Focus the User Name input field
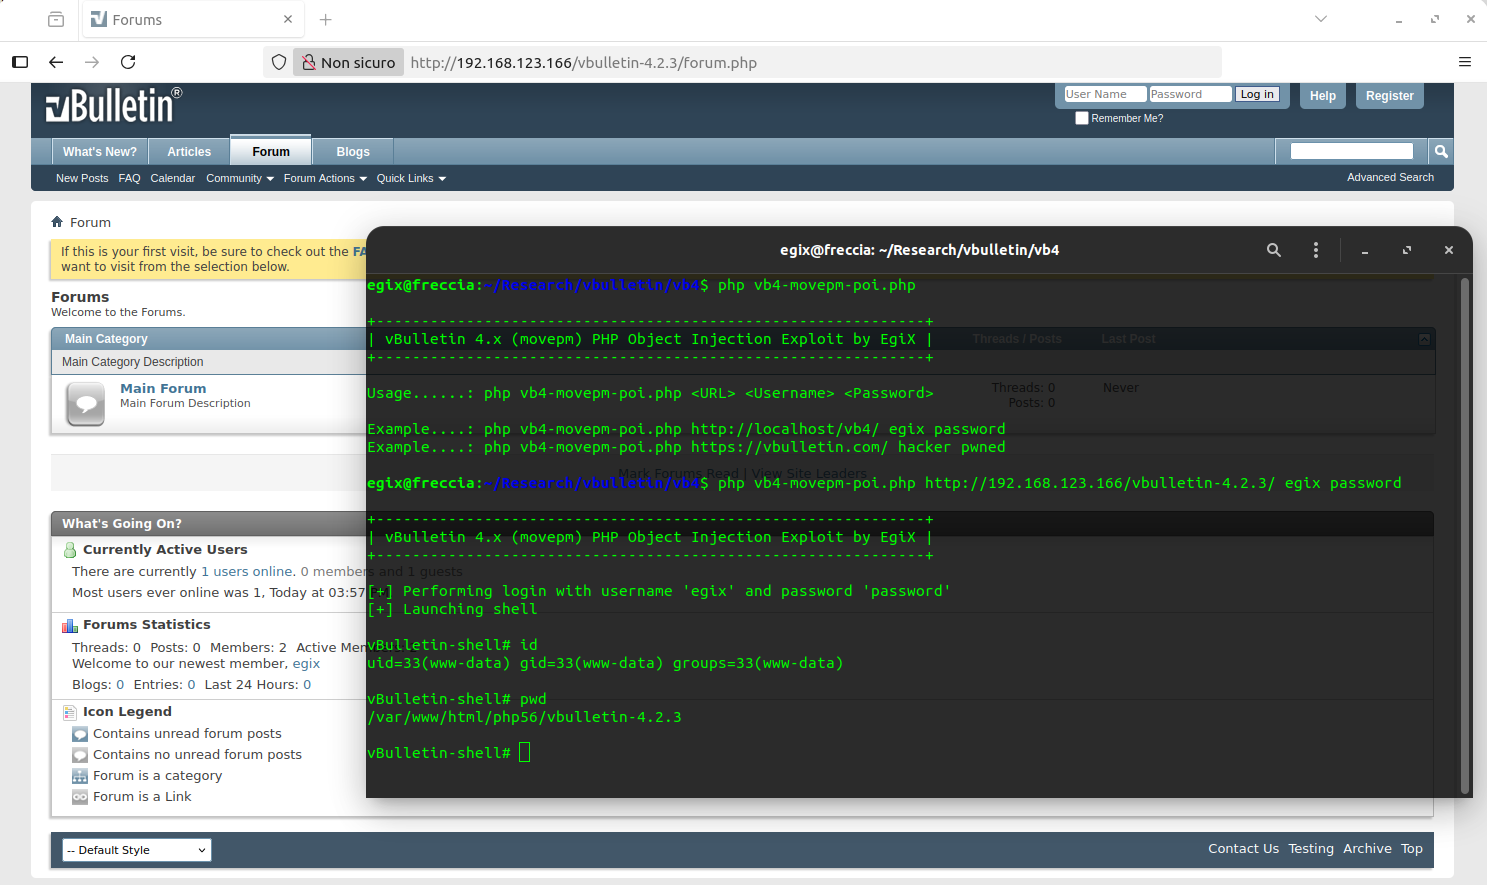The height and width of the screenshot is (885, 1487). pyautogui.click(x=1105, y=94)
